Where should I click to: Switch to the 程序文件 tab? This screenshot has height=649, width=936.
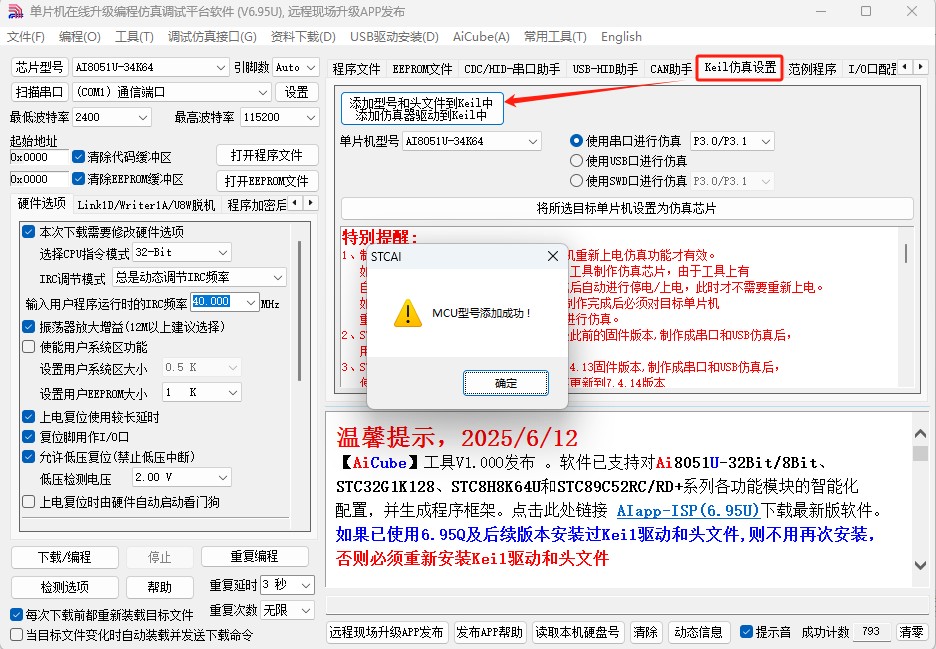pos(356,69)
